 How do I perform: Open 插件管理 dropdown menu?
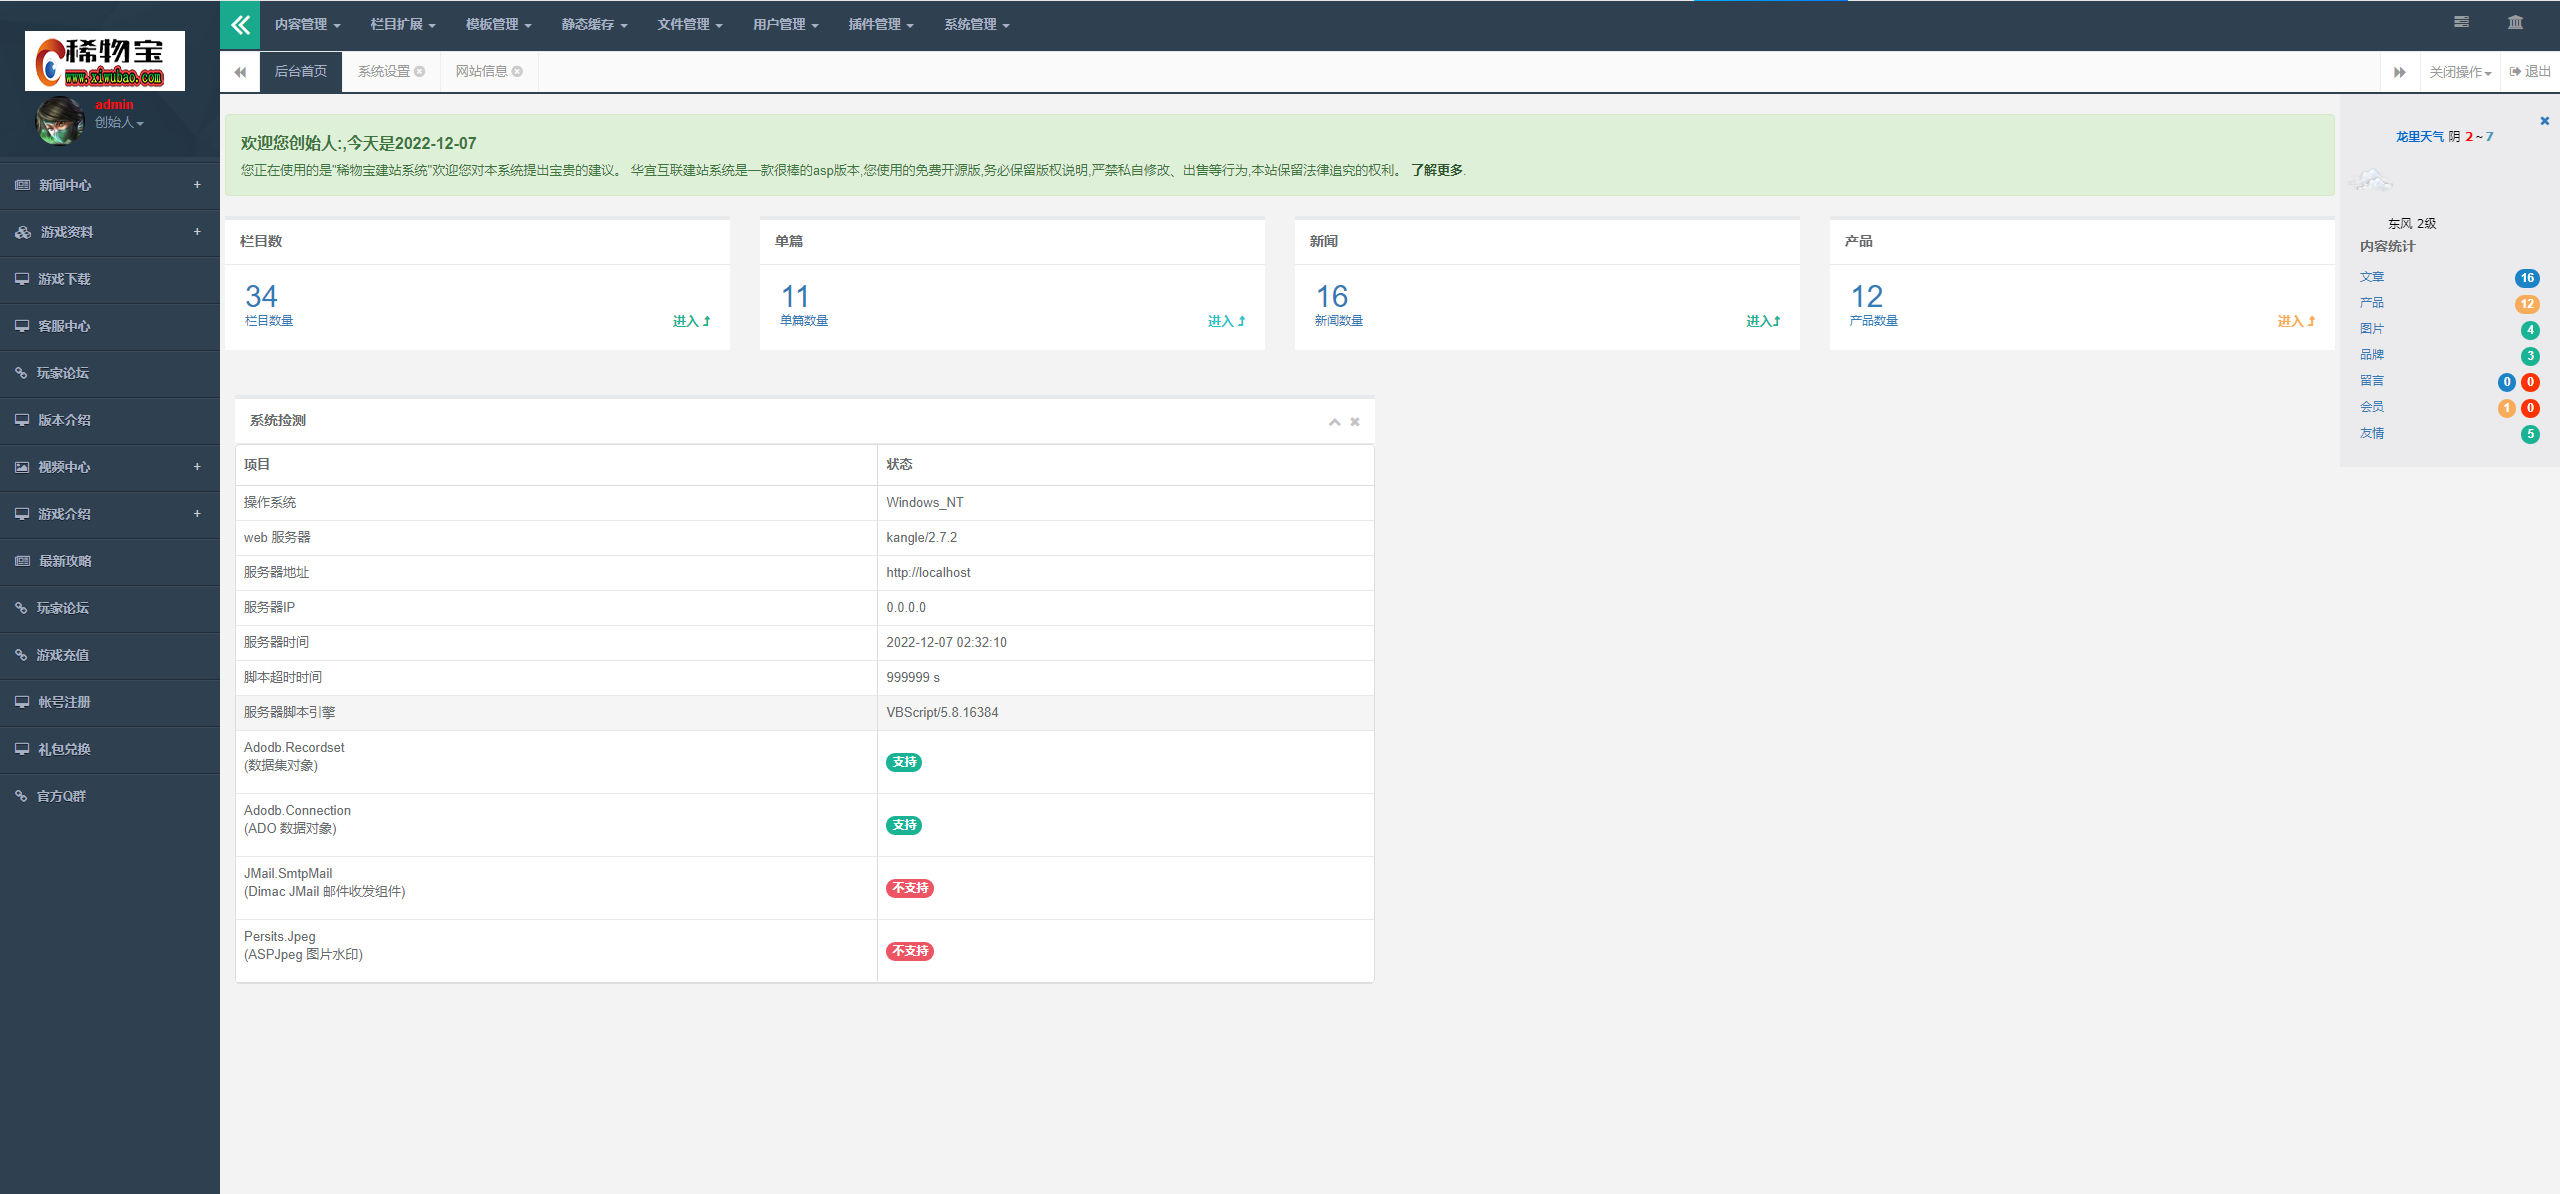881,25
